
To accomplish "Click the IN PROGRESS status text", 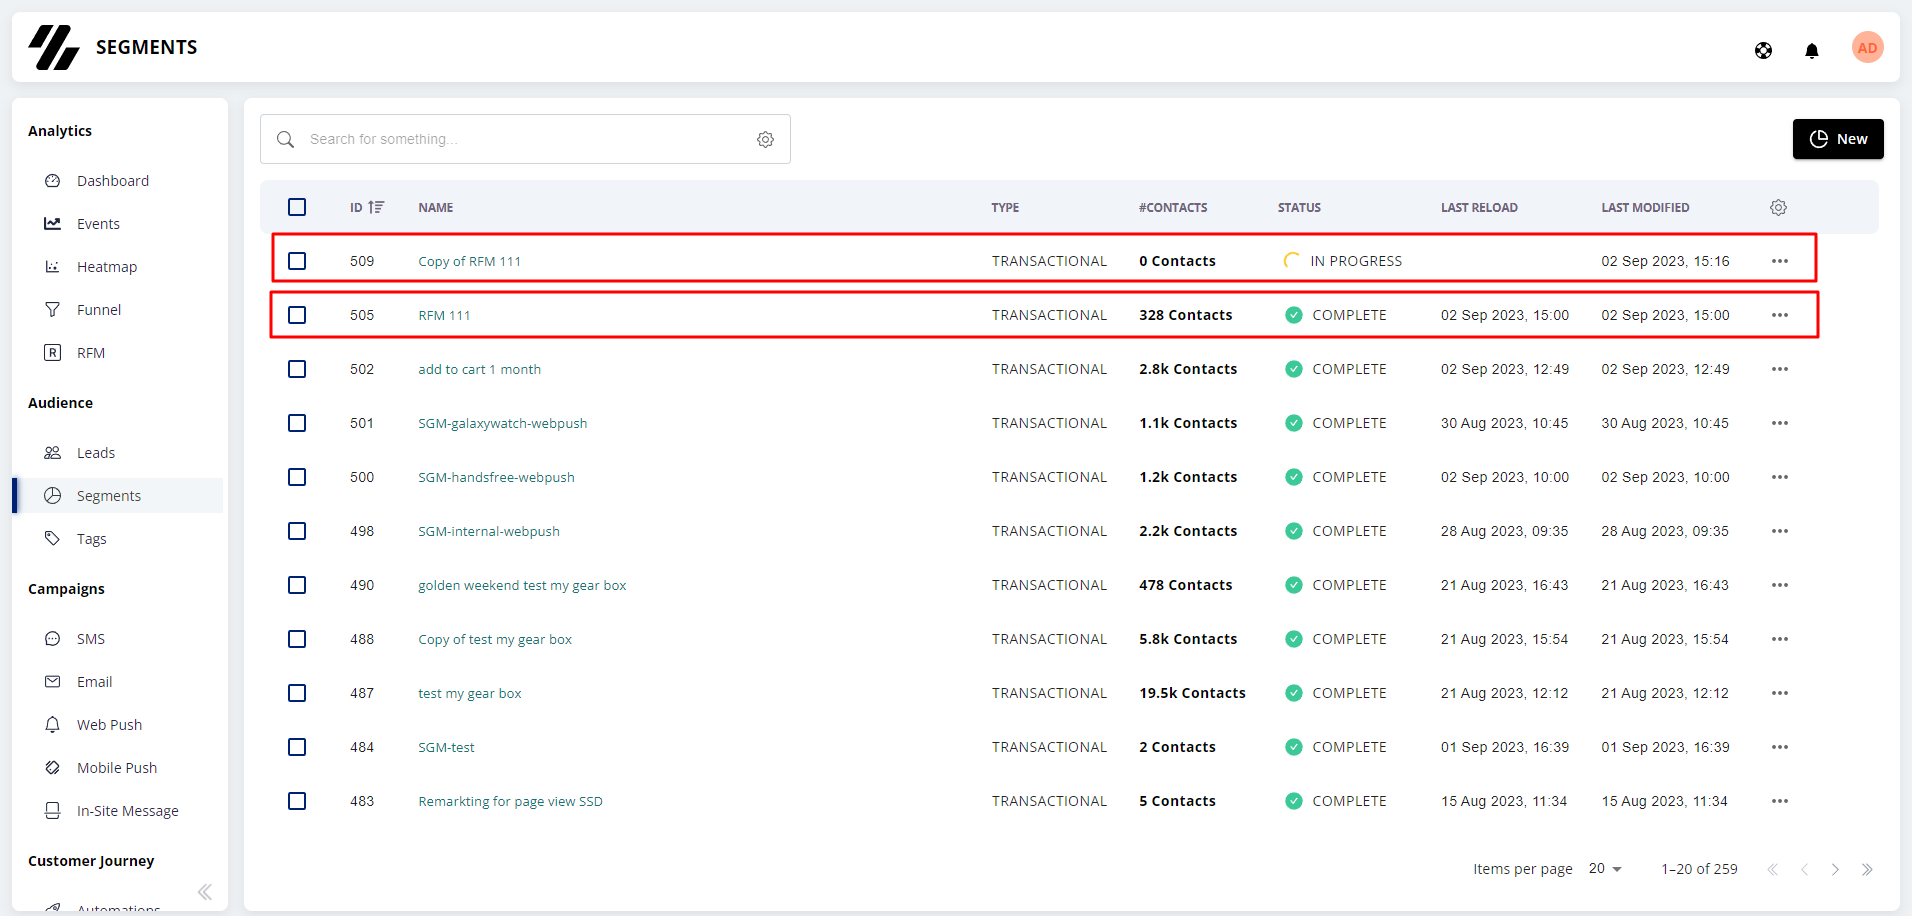I will 1356,261.
